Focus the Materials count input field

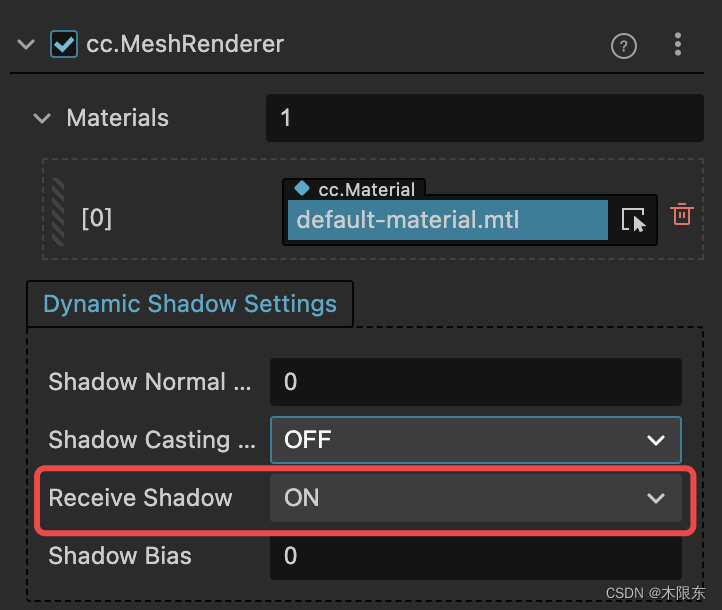pos(485,118)
